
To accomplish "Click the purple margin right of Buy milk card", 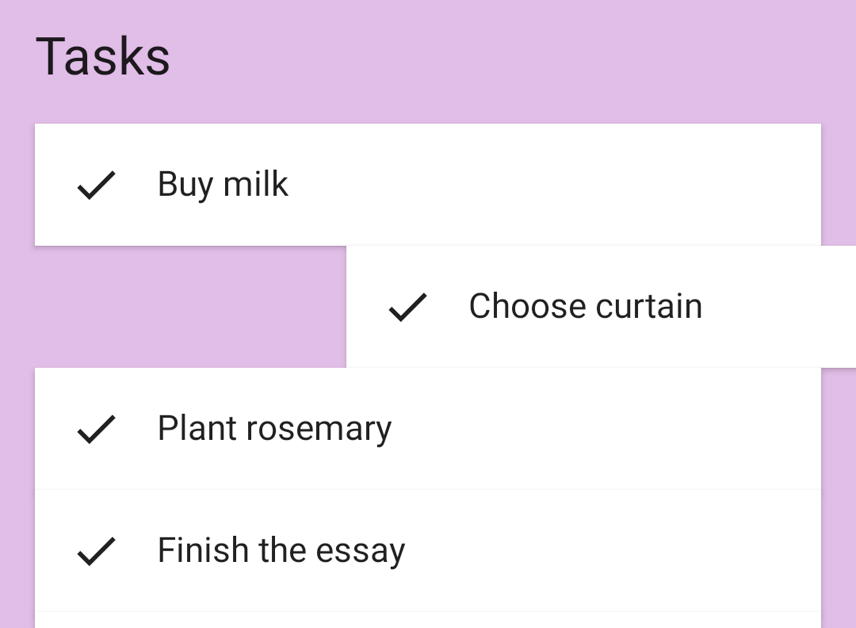I will pyautogui.click(x=839, y=185).
